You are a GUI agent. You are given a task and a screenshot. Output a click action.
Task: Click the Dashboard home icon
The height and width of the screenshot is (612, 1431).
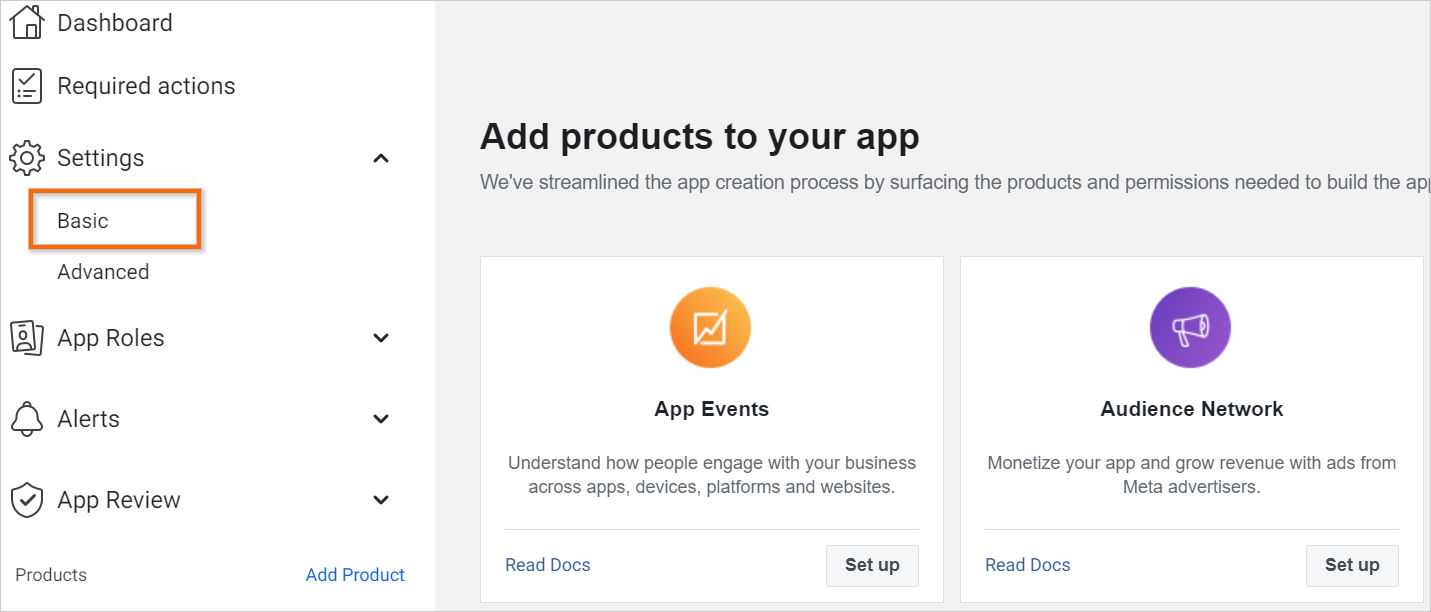coord(26,21)
